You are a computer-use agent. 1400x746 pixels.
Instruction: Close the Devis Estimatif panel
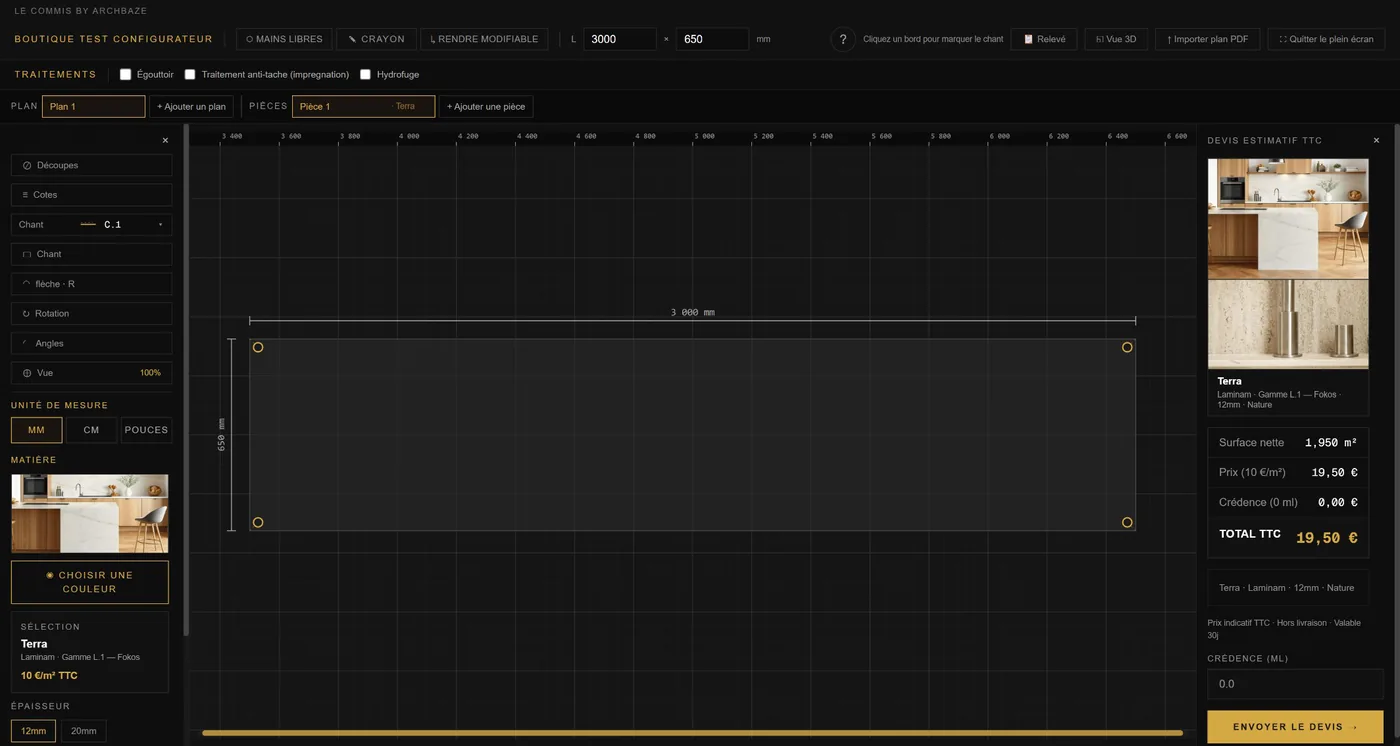(x=1376, y=141)
